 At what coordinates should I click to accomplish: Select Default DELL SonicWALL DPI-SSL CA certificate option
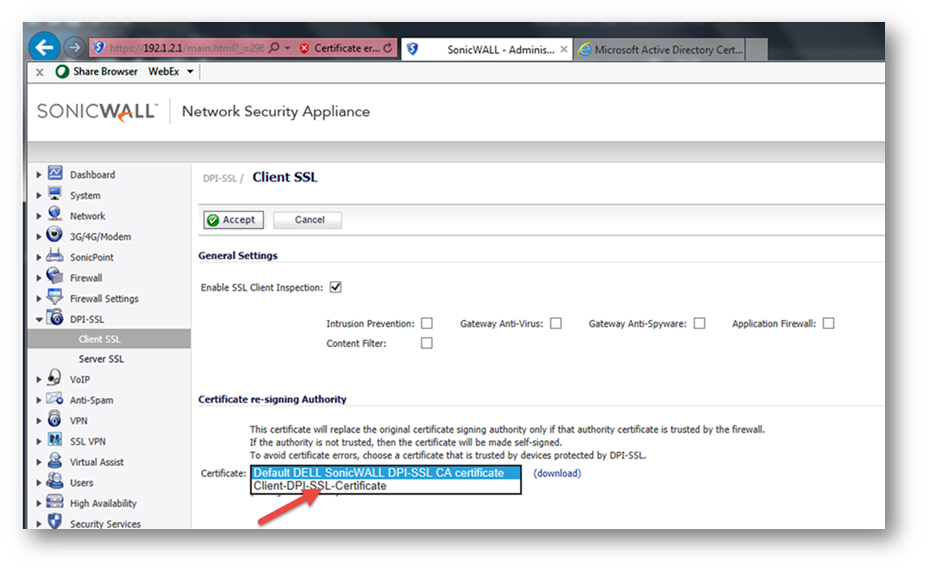pos(386,473)
